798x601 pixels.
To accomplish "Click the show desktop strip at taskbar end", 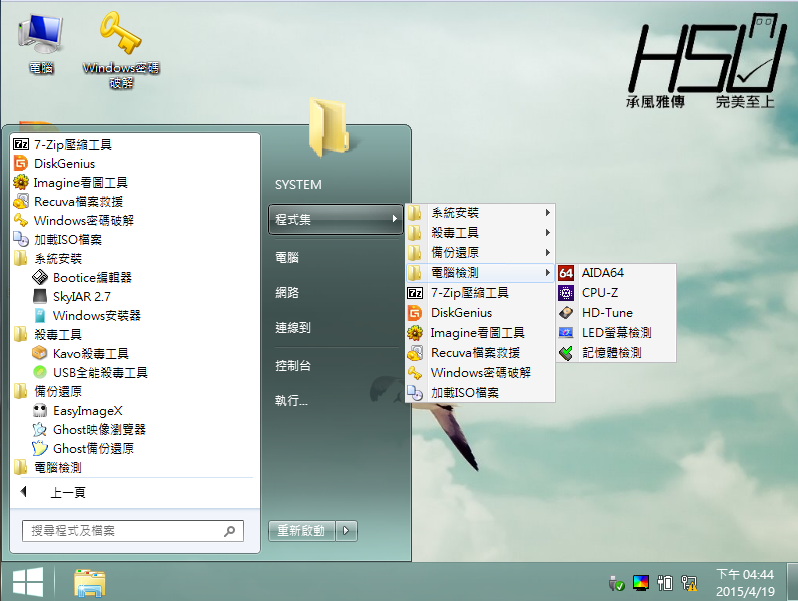I will (792, 582).
